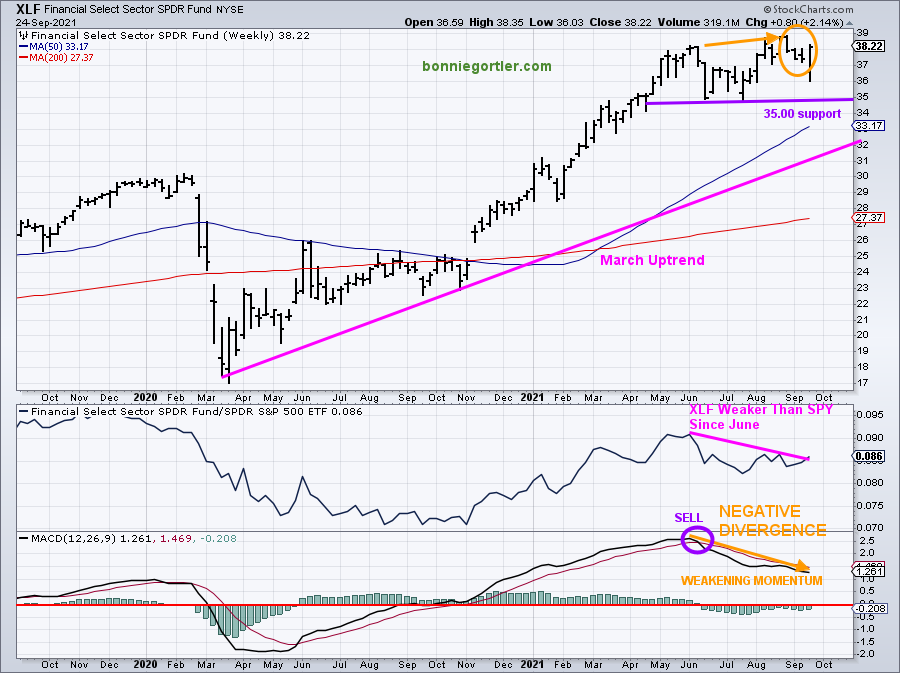Click the MA(200) 27.37 legend text
Viewport: 900px width, 673px height.
pos(61,57)
